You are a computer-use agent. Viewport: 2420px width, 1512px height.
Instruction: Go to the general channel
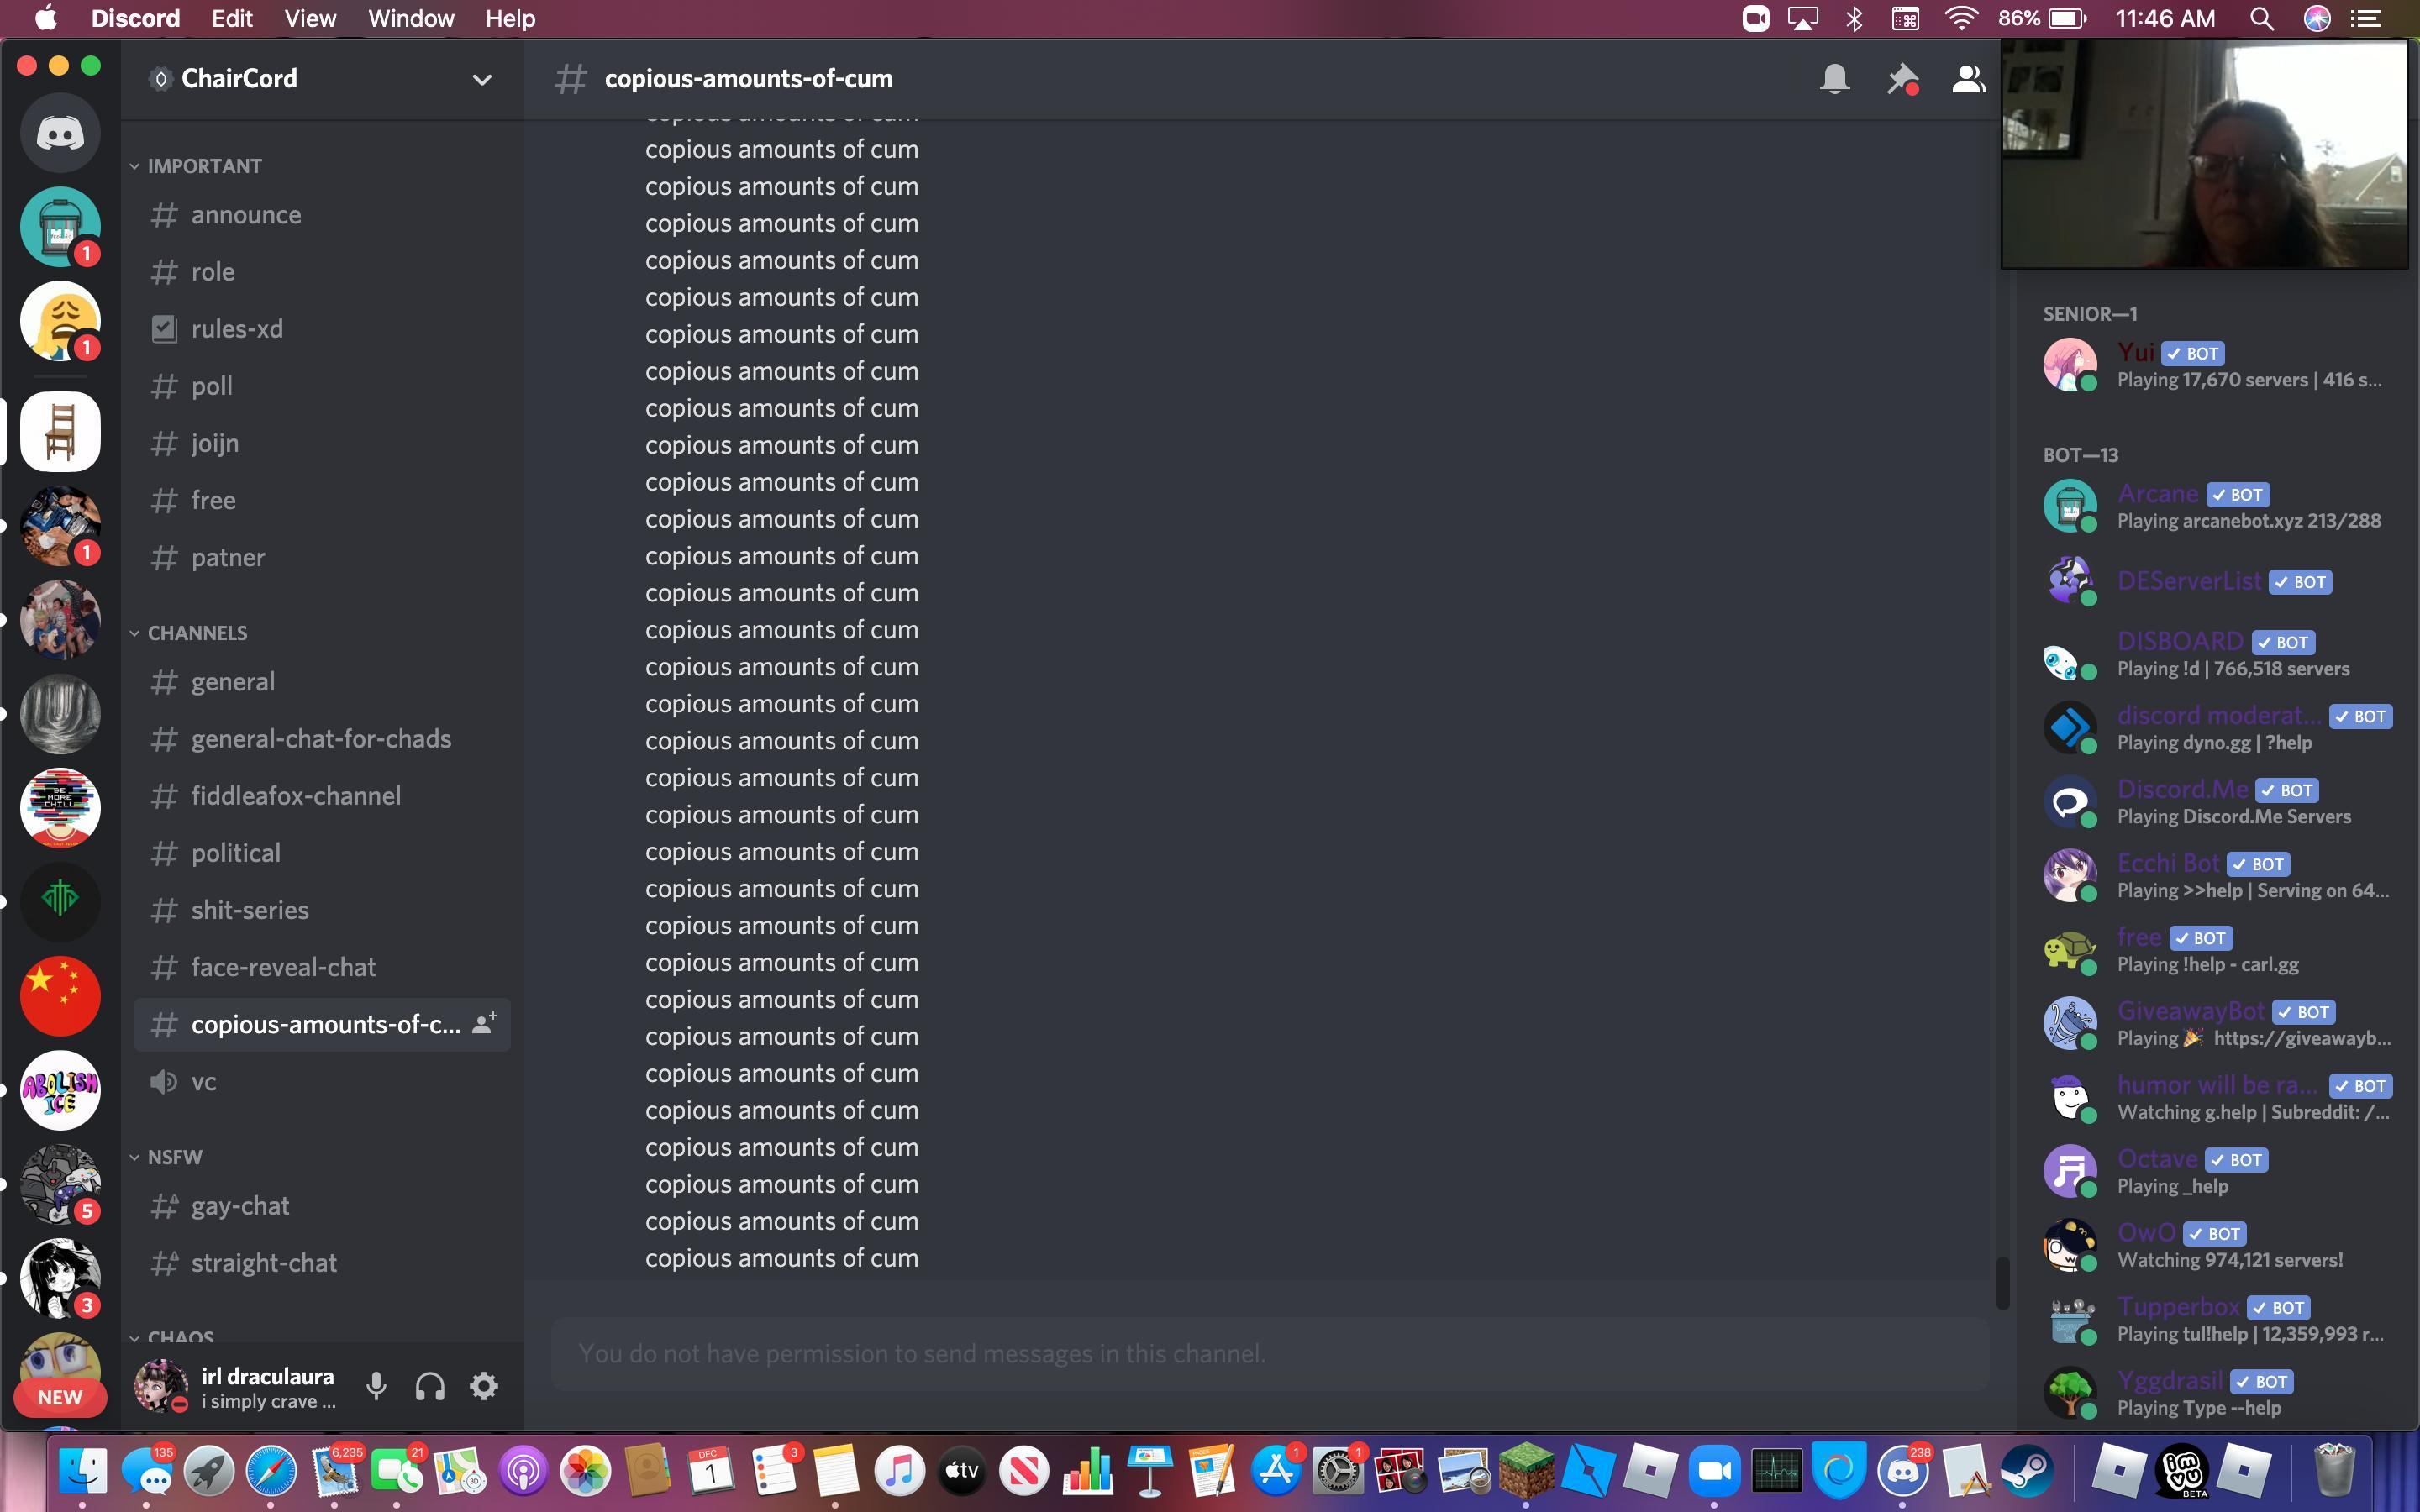point(232,682)
